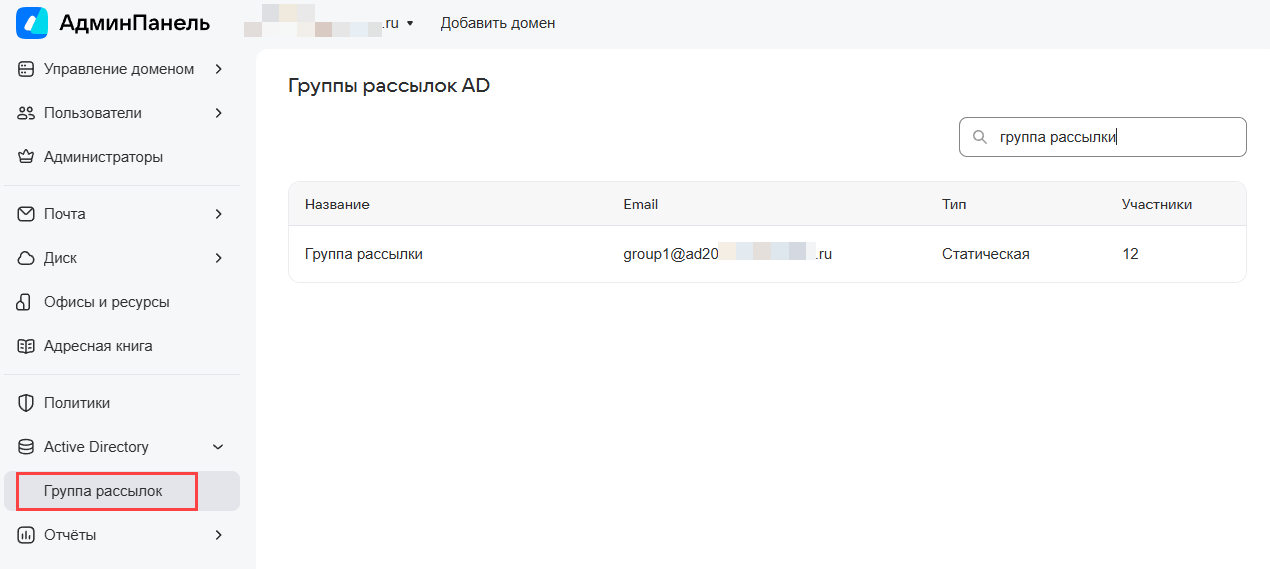Click the Пользователи people icon
Viewport: 1270px width, 569px height.
26,113
